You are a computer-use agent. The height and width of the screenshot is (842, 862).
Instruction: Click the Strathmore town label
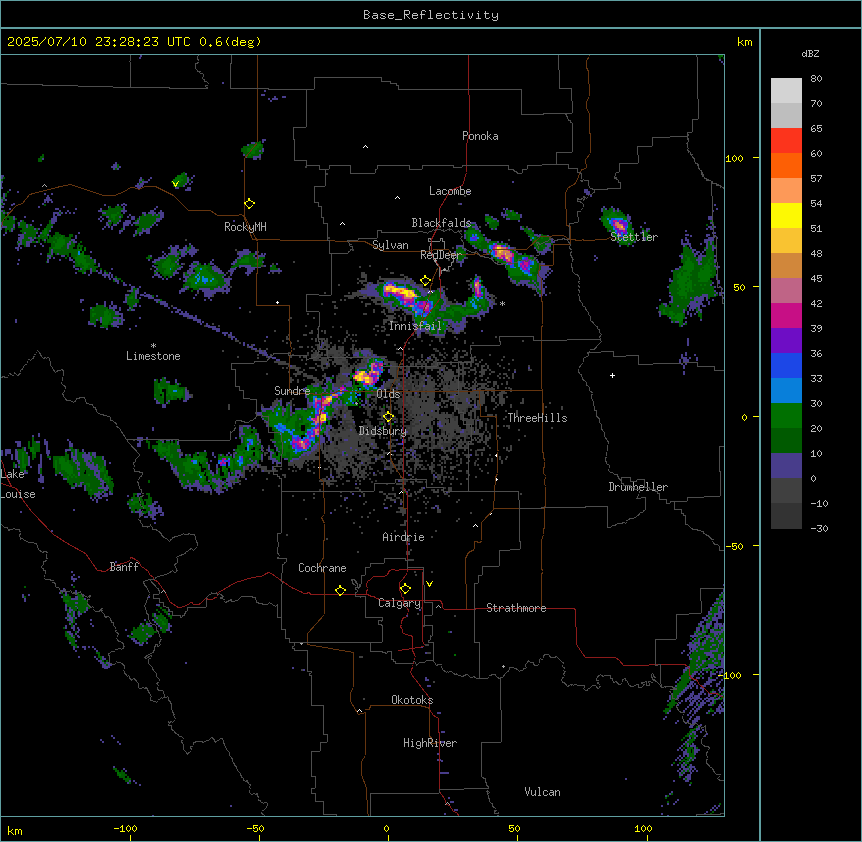pyautogui.click(x=516, y=608)
